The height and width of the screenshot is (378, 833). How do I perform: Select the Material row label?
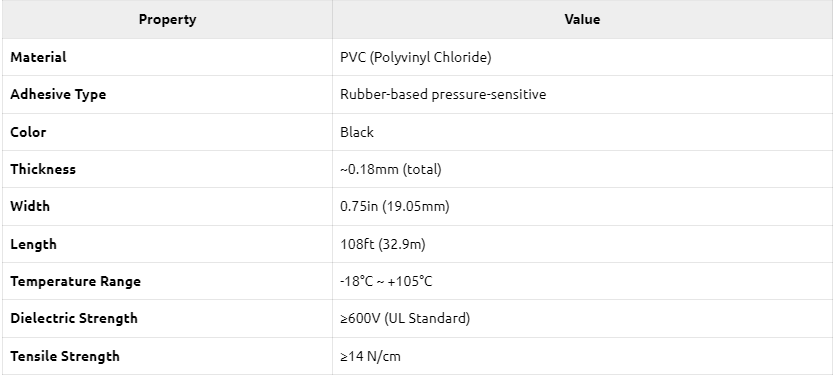(x=38, y=57)
